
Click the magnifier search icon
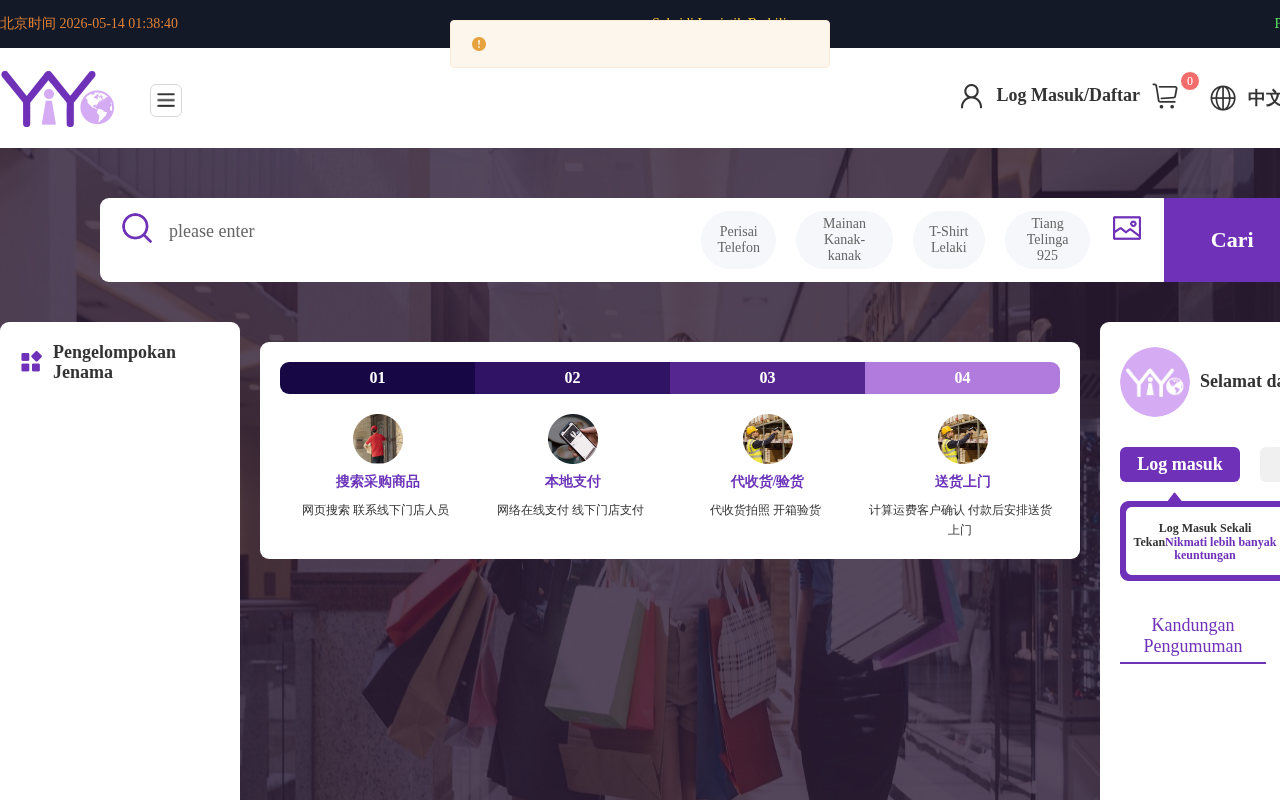[x=137, y=228]
